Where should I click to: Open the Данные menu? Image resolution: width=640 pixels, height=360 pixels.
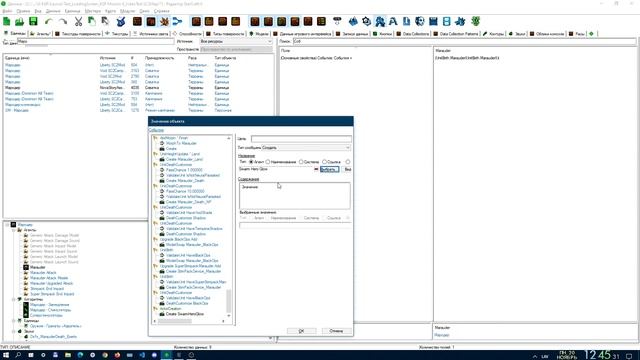click(53, 11)
